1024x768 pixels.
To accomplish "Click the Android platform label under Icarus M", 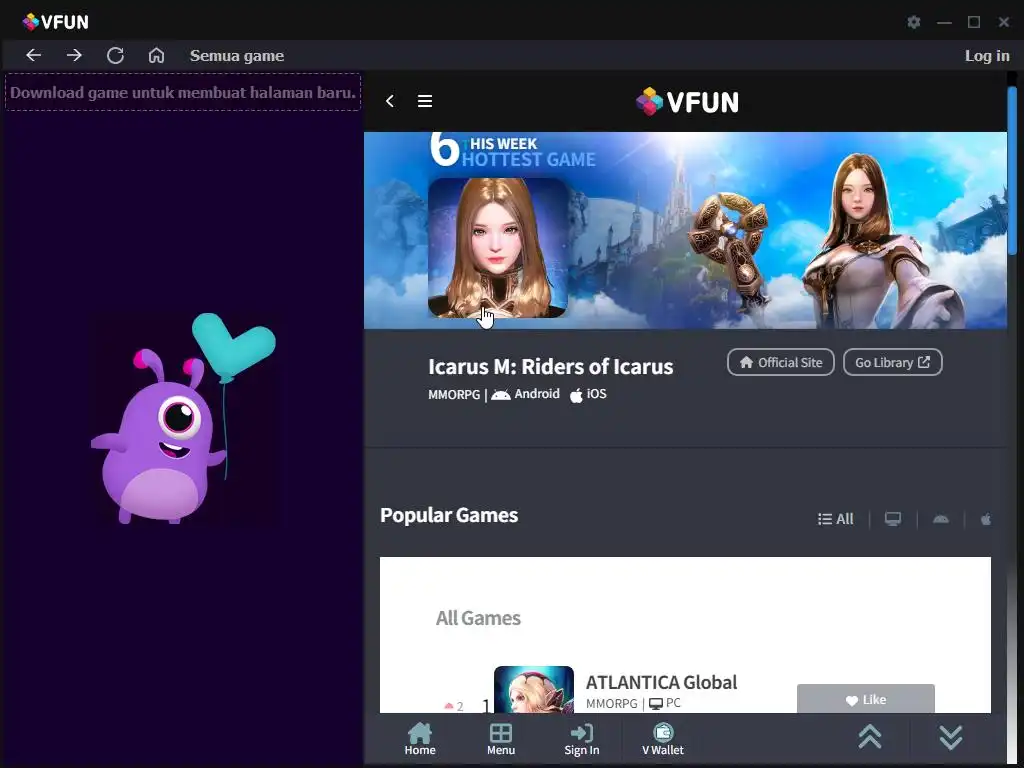I will pos(526,394).
